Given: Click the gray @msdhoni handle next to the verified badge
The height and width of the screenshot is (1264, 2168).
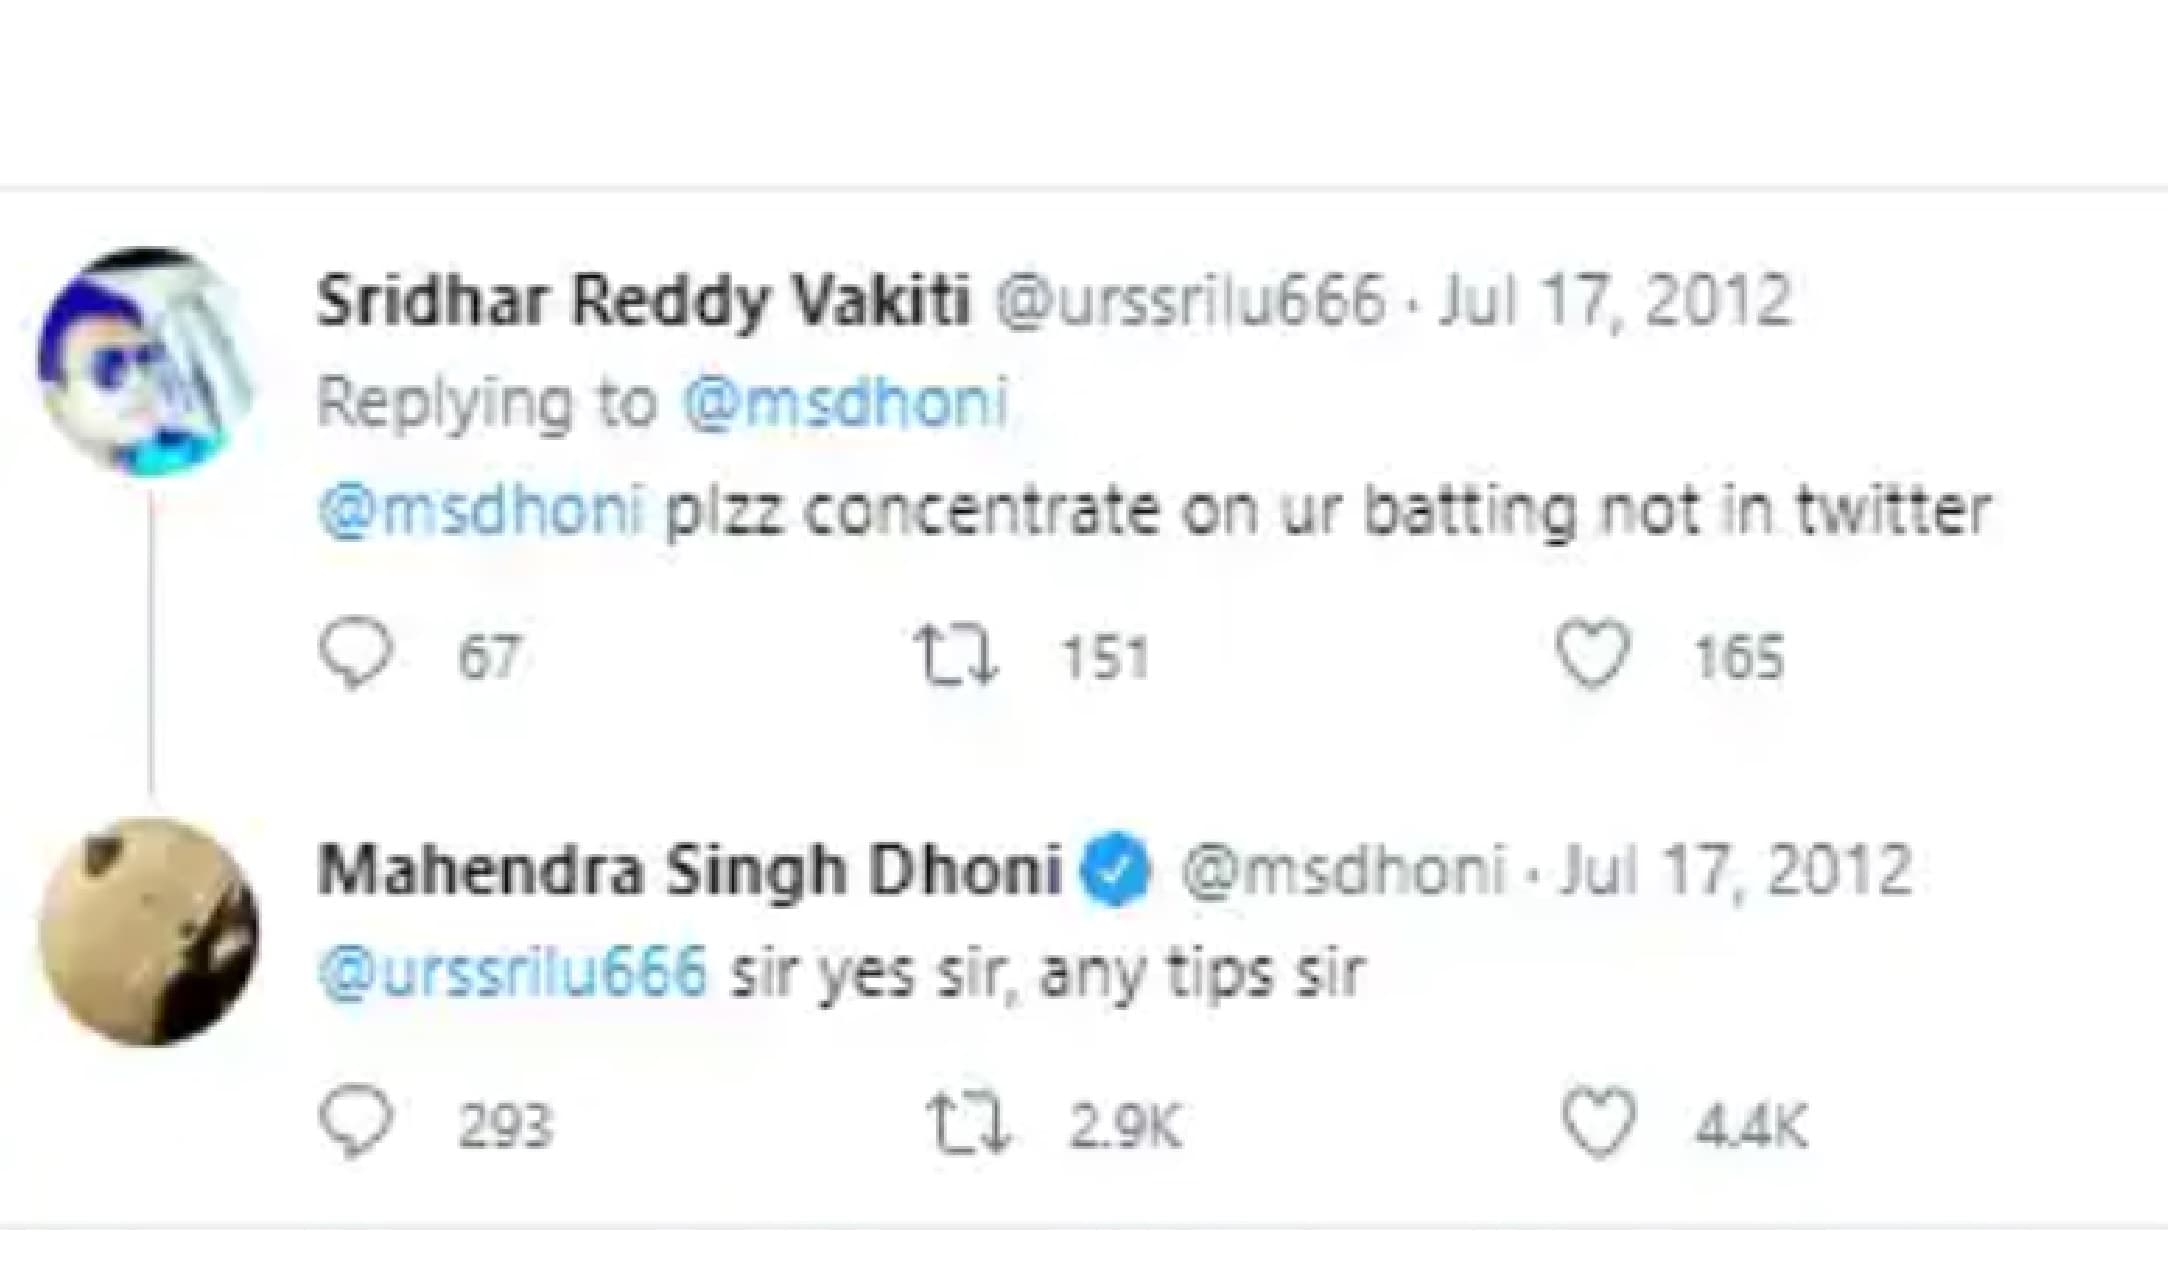Looking at the screenshot, I should 1342,872.
